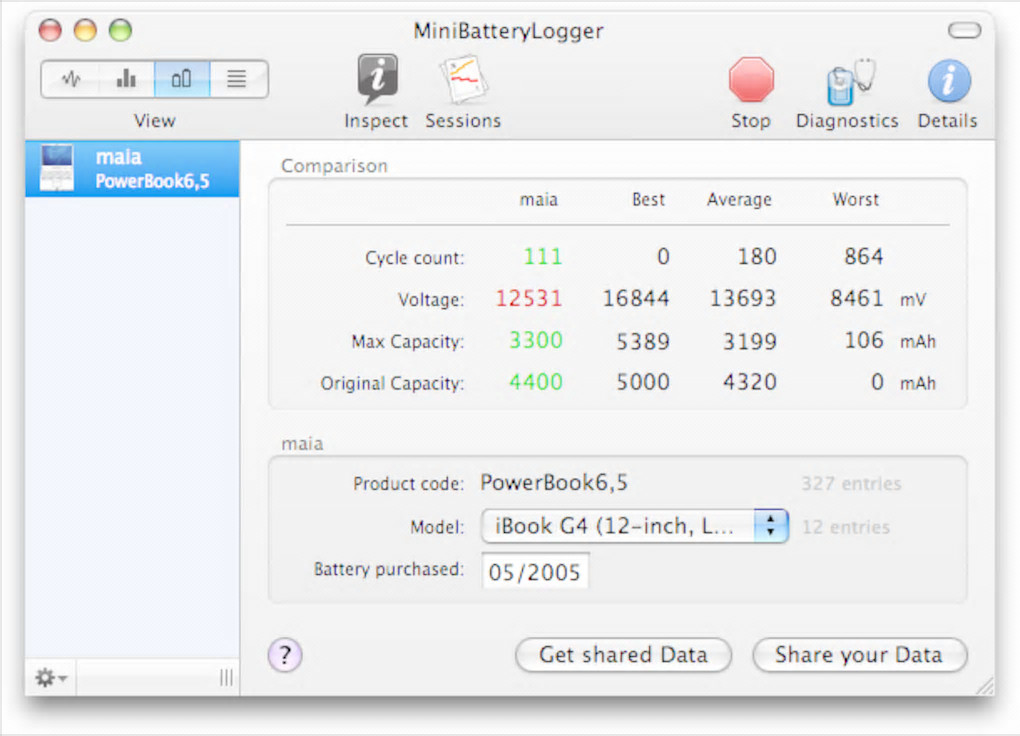Click the Average max capacity 3199
Image resolution: width=1020 pixels, height=736 pixels.
click(750, 341)
